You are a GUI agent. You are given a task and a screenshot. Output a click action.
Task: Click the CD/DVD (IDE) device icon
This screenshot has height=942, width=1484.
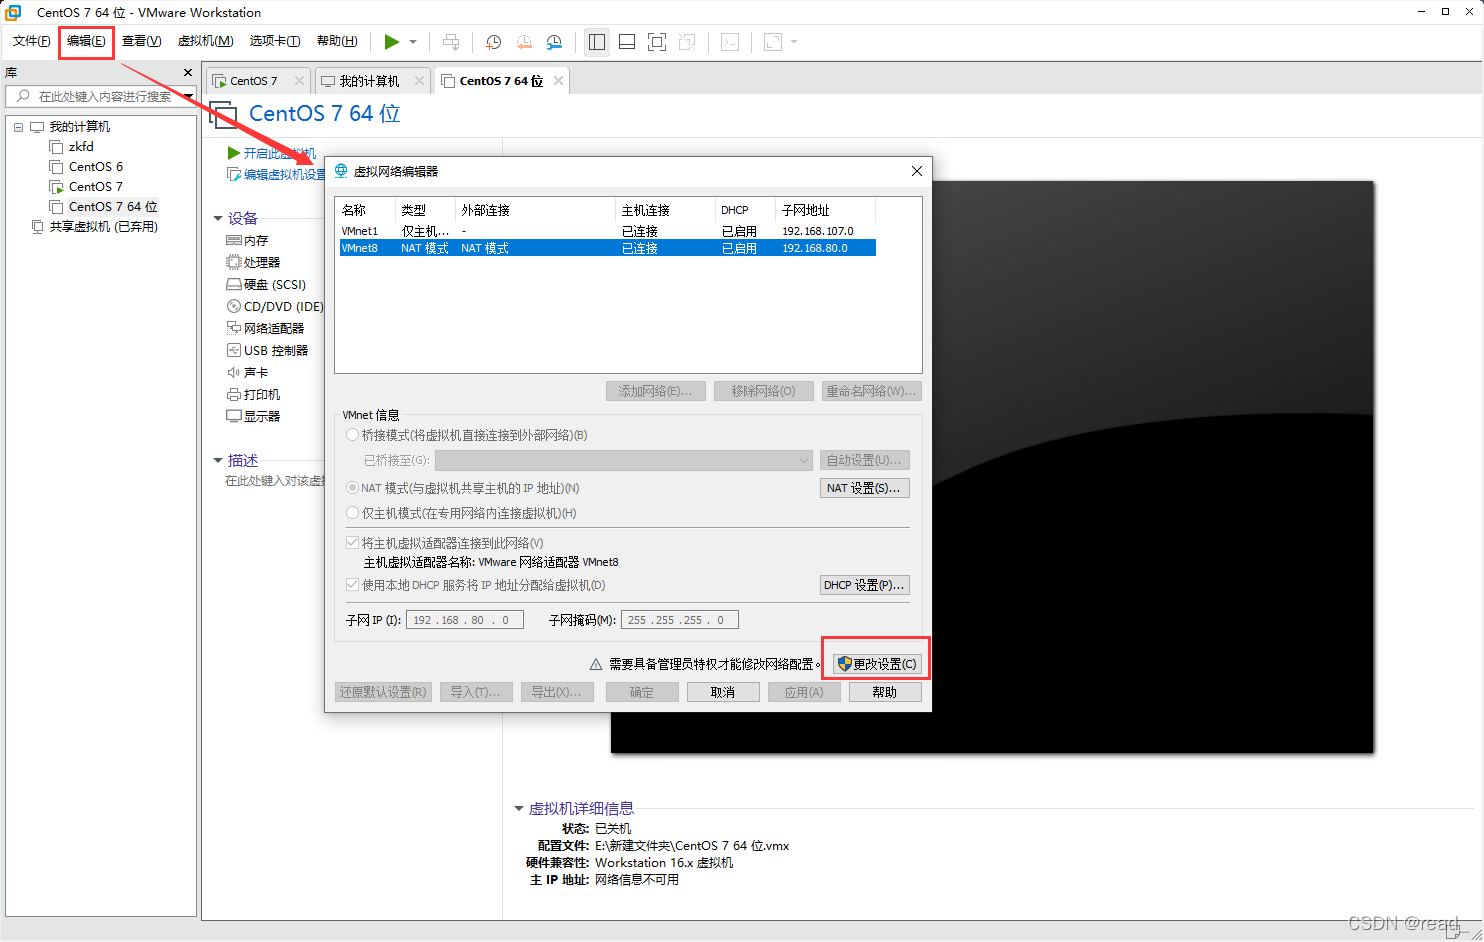click(x=234, y=307)
